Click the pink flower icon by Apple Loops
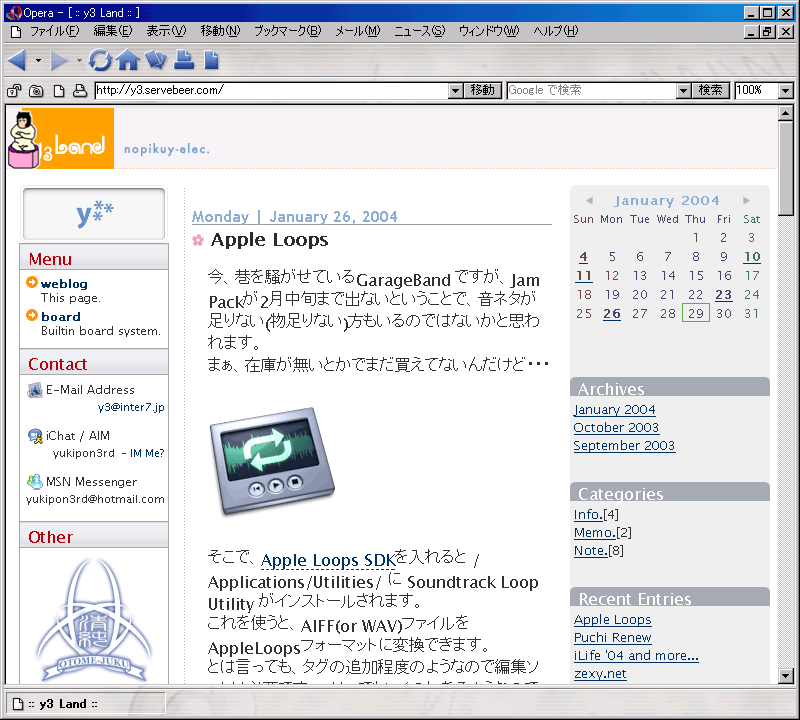The image size is (800, 720). (198, 240)
